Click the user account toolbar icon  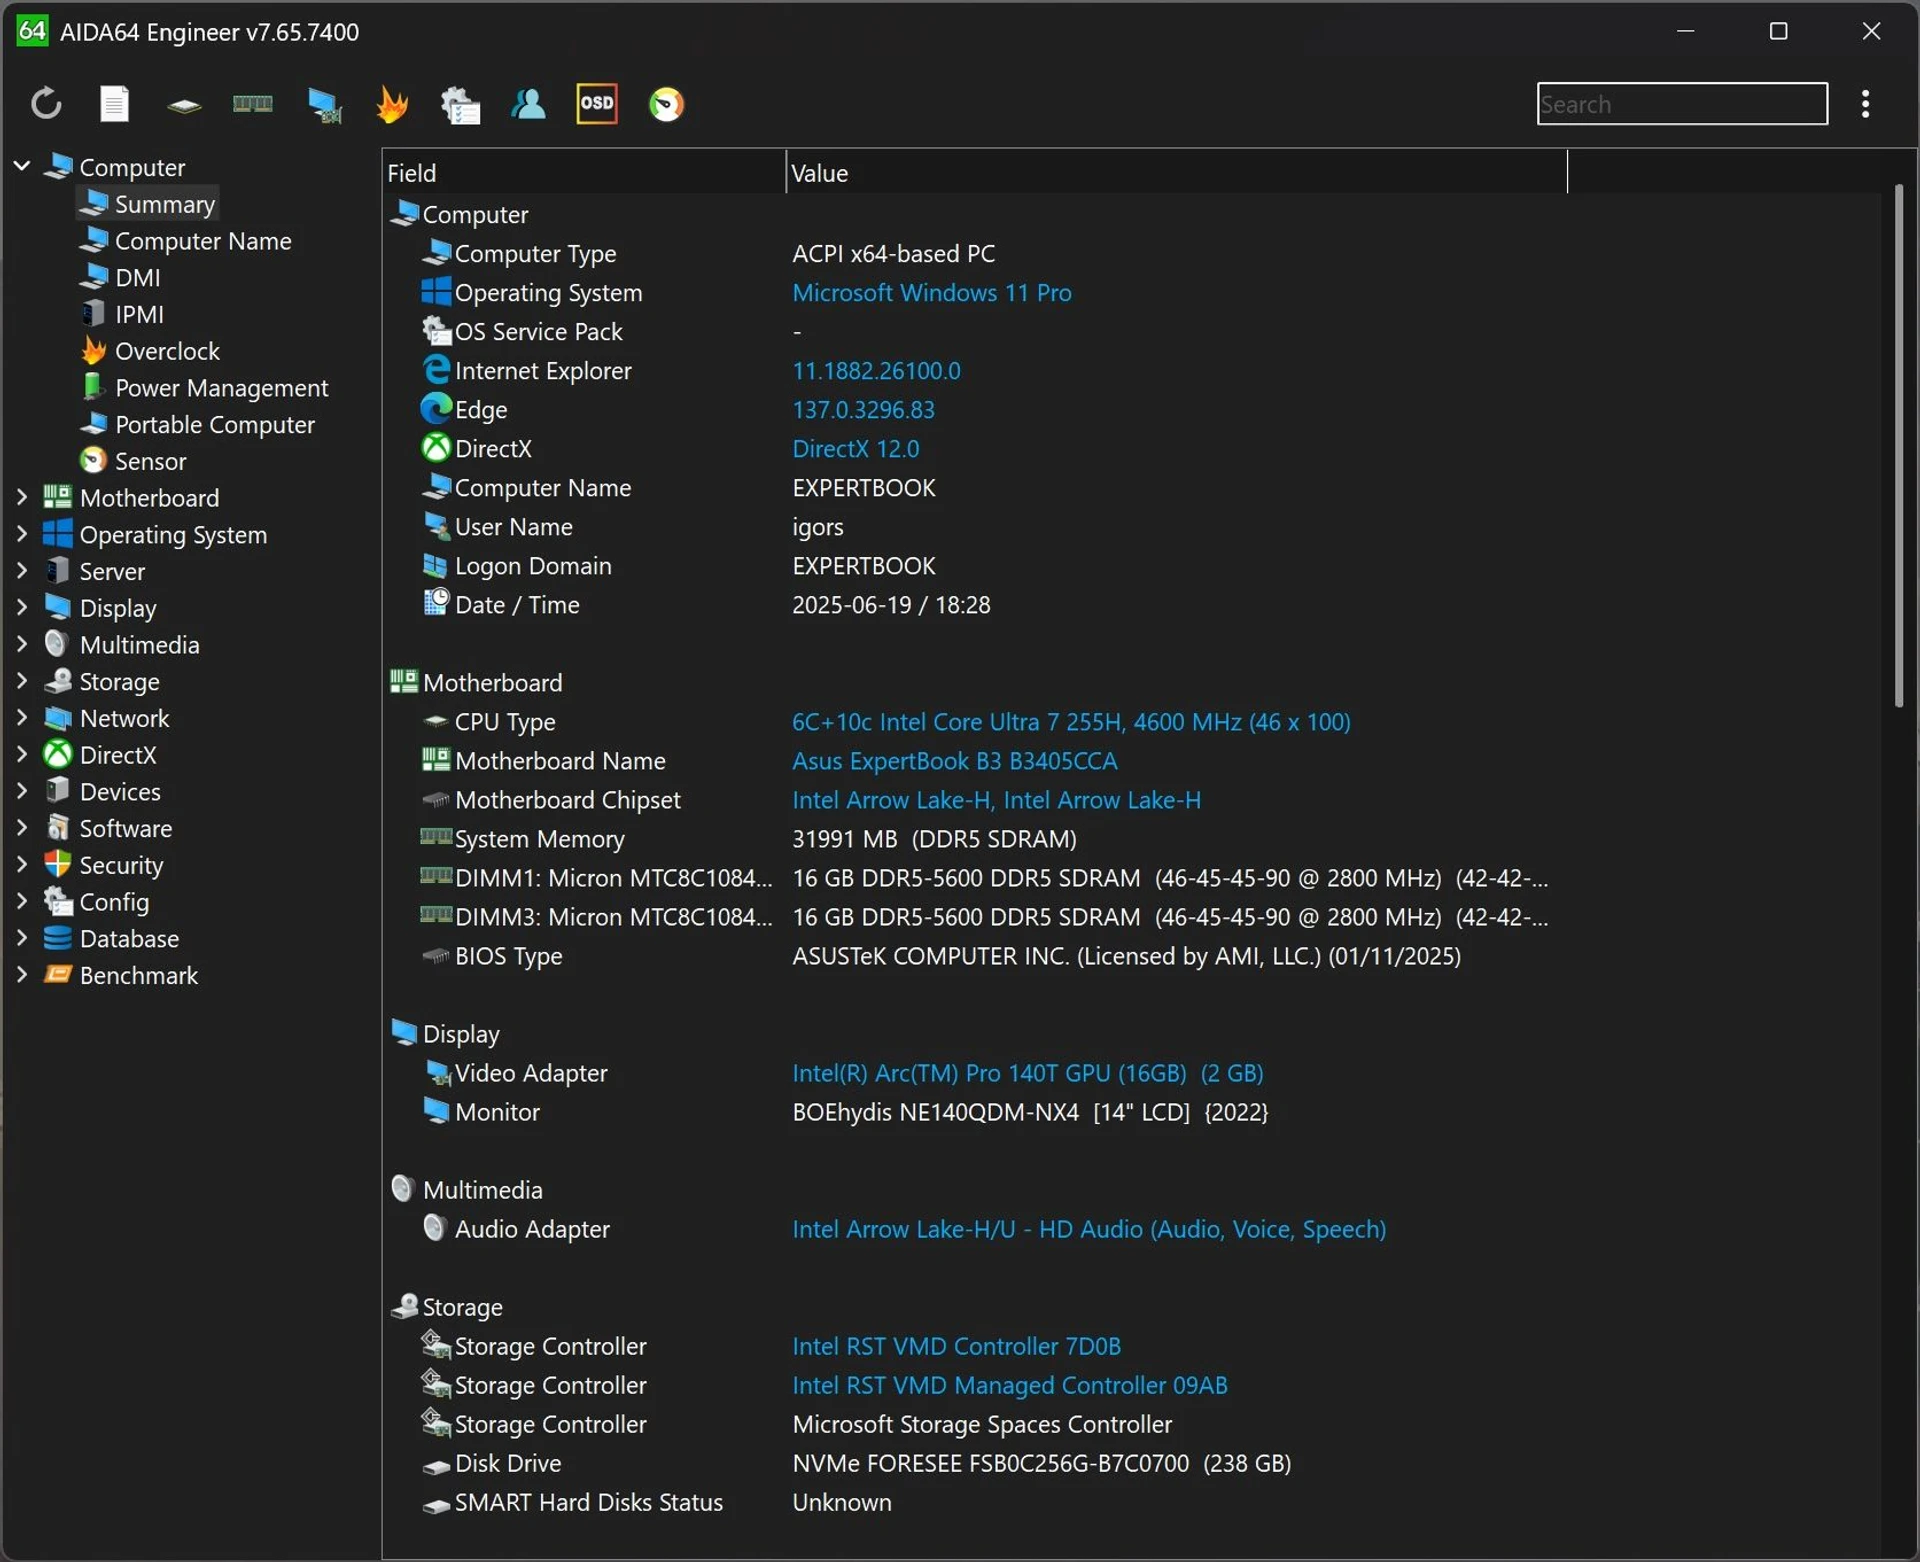click(528, 104)
